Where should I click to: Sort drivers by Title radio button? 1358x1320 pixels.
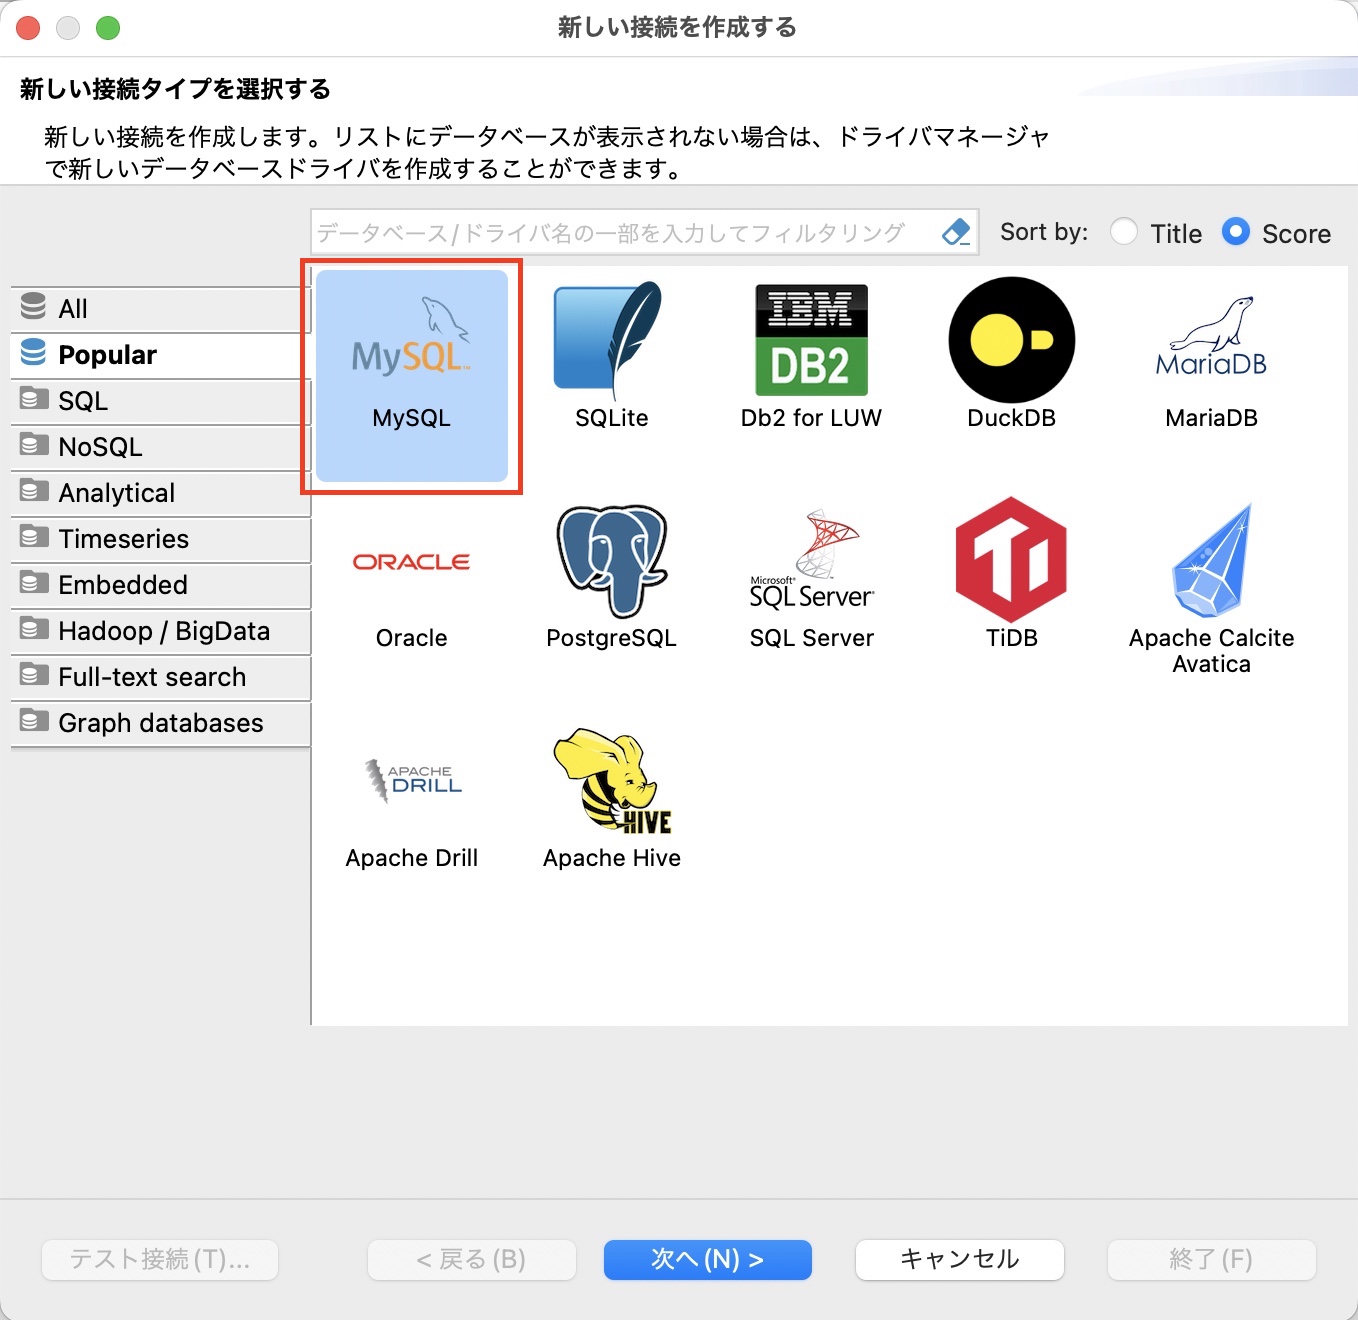pos(1124,232)
